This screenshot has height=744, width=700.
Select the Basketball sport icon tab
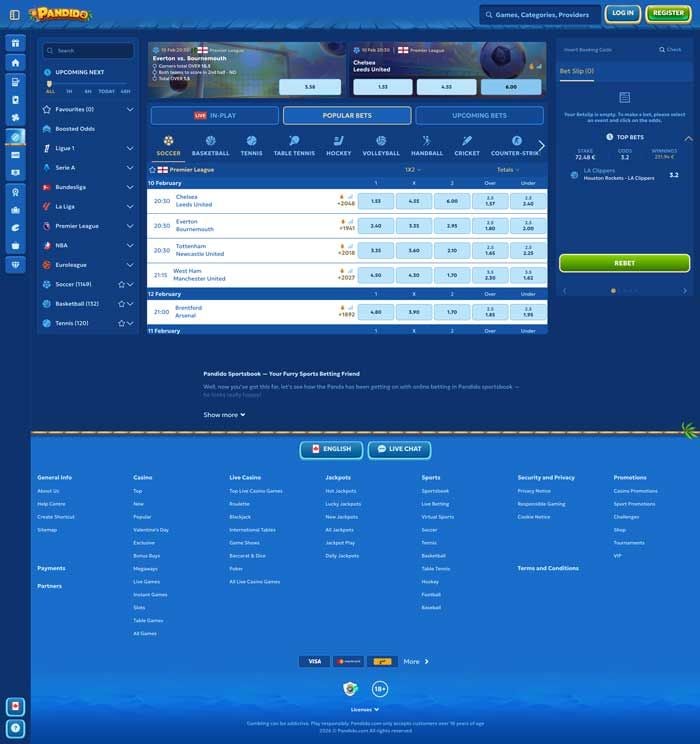point(210,146)
